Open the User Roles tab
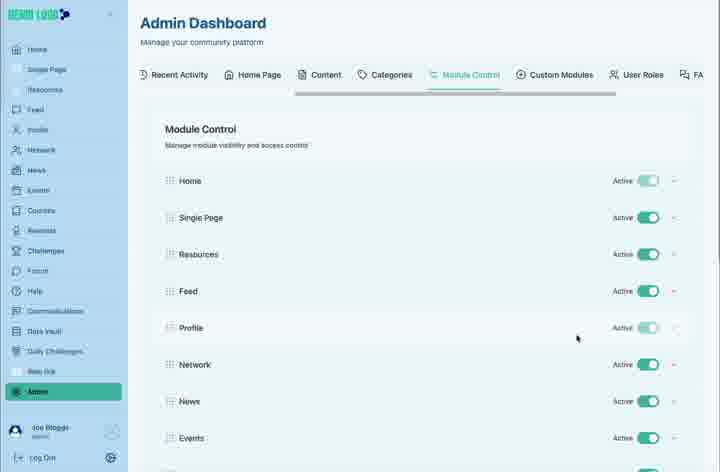720x472 pixels. click(x=636, y=75)
